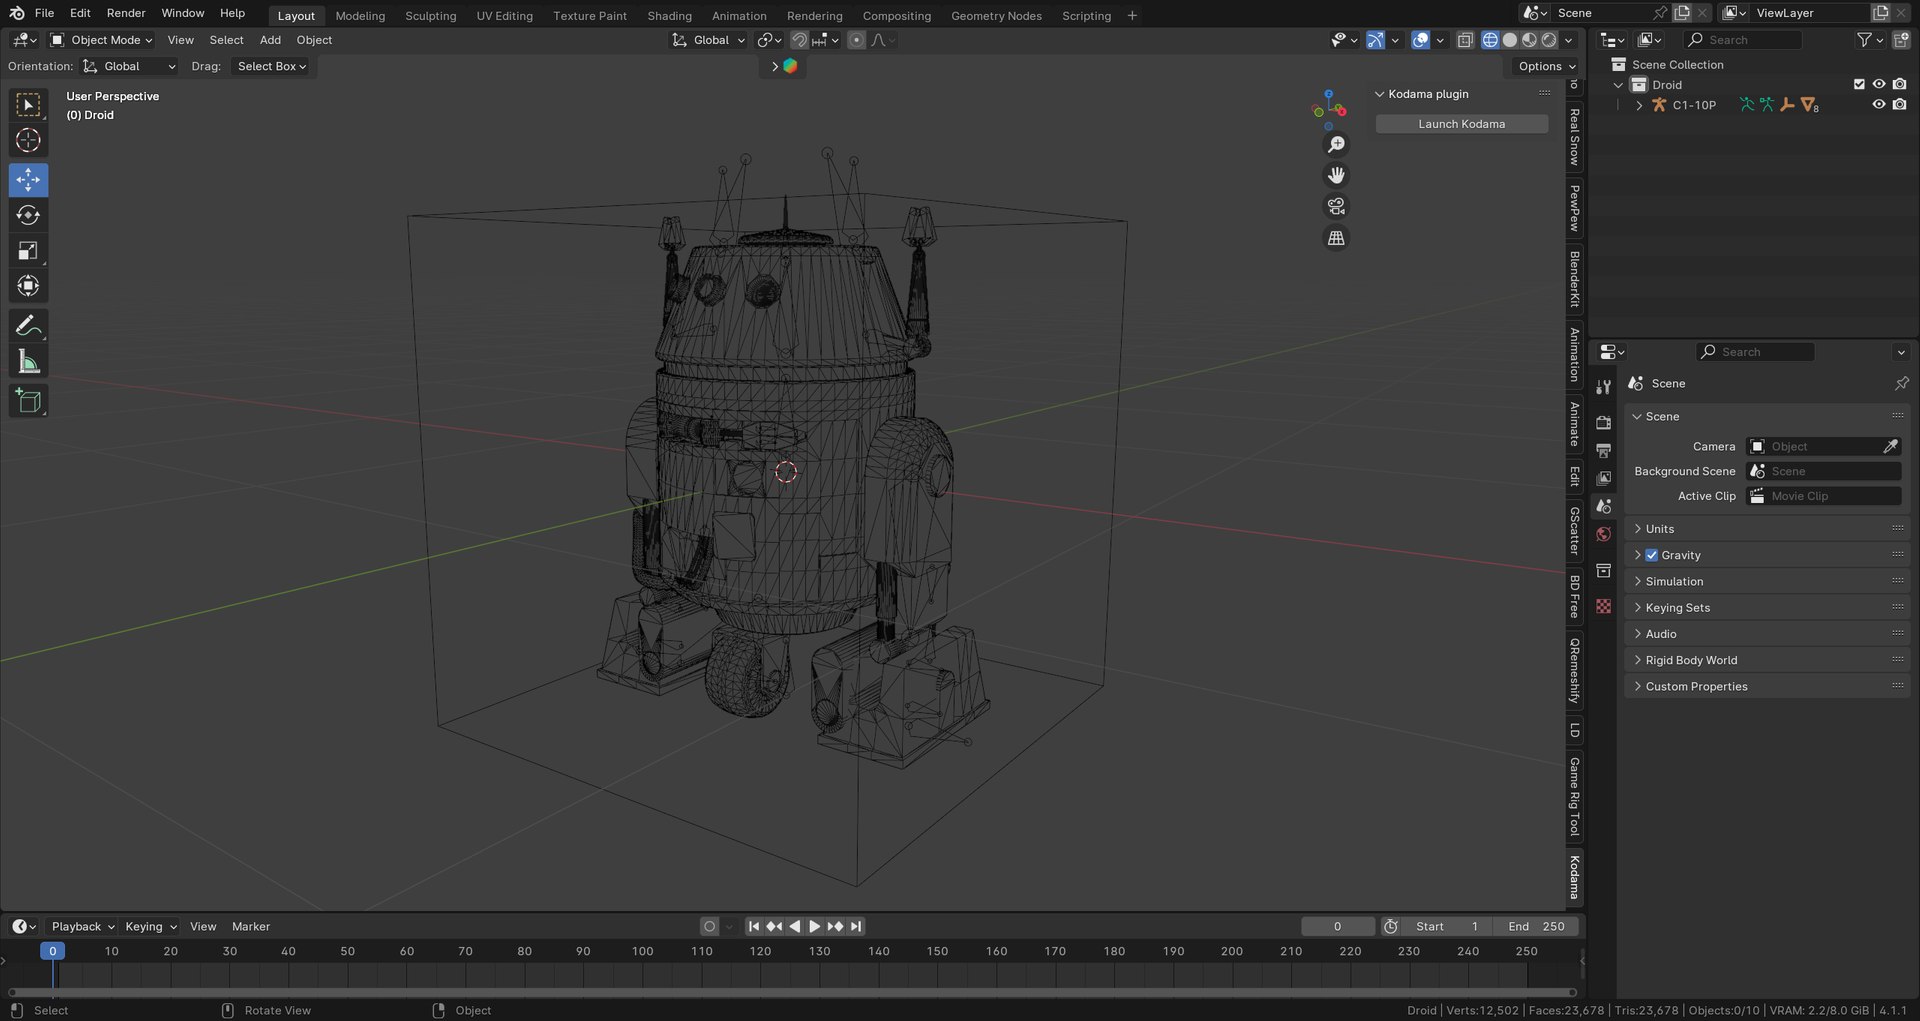The image size is (1920, 1021).
Task: Toggle proportional editing
Action: point(856,40)
